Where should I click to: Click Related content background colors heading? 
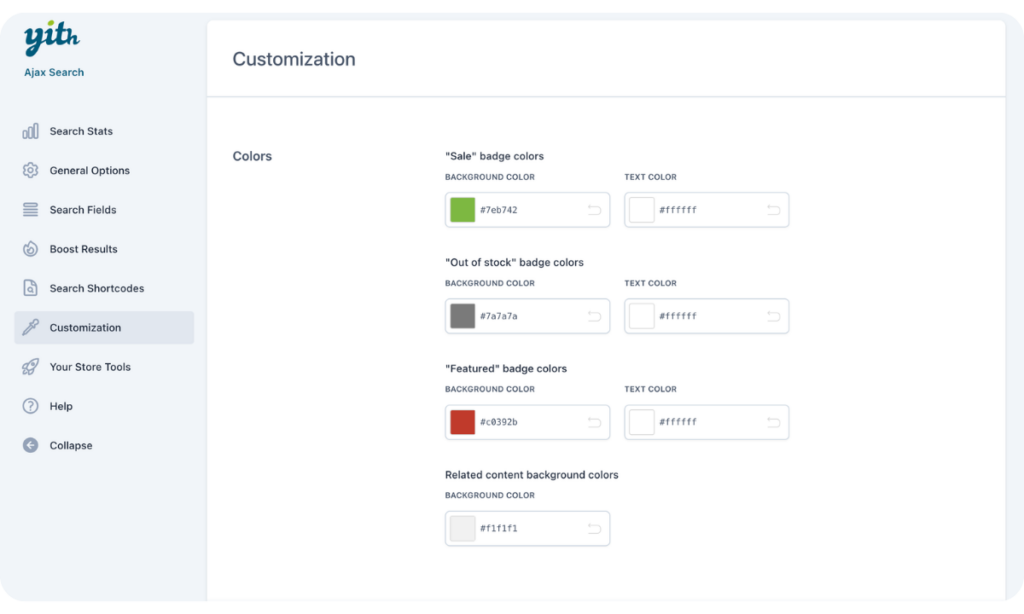[x=532, y=475]
